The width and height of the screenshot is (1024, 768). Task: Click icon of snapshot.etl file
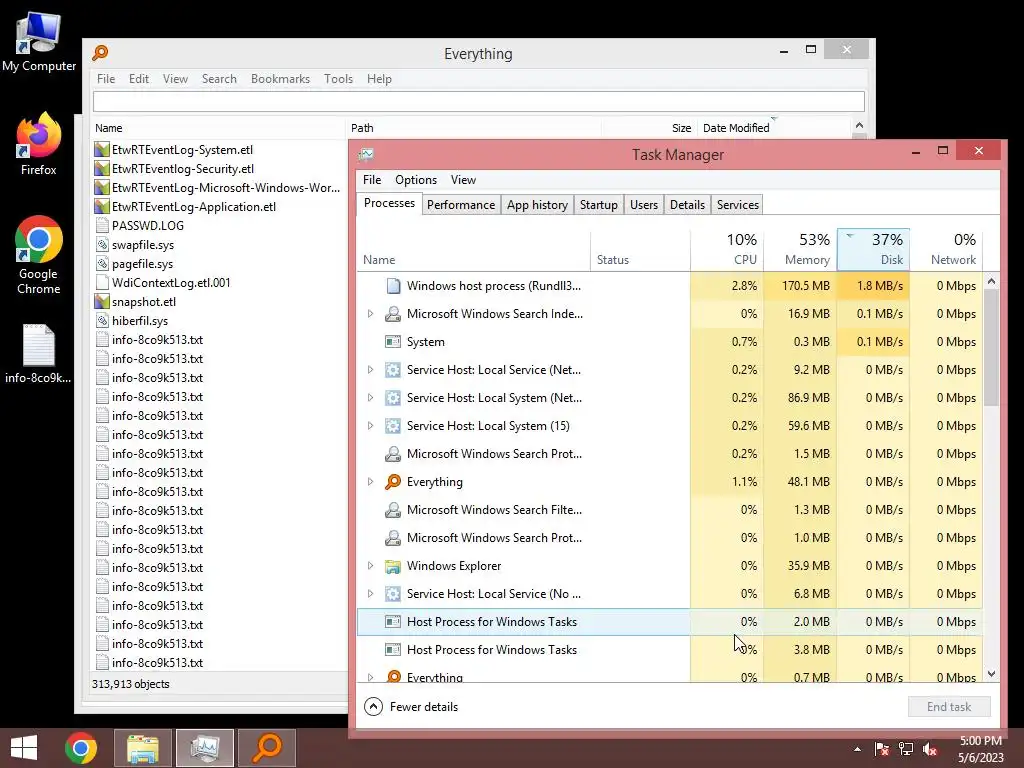point(101,302)
